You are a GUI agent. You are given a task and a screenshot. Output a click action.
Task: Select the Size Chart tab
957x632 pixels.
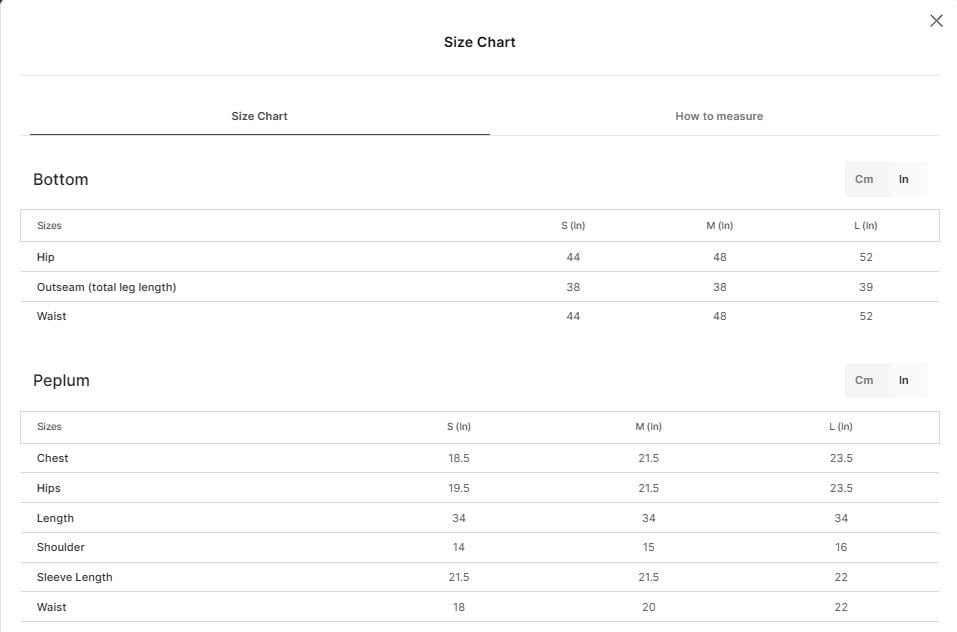tap(259, 116)
